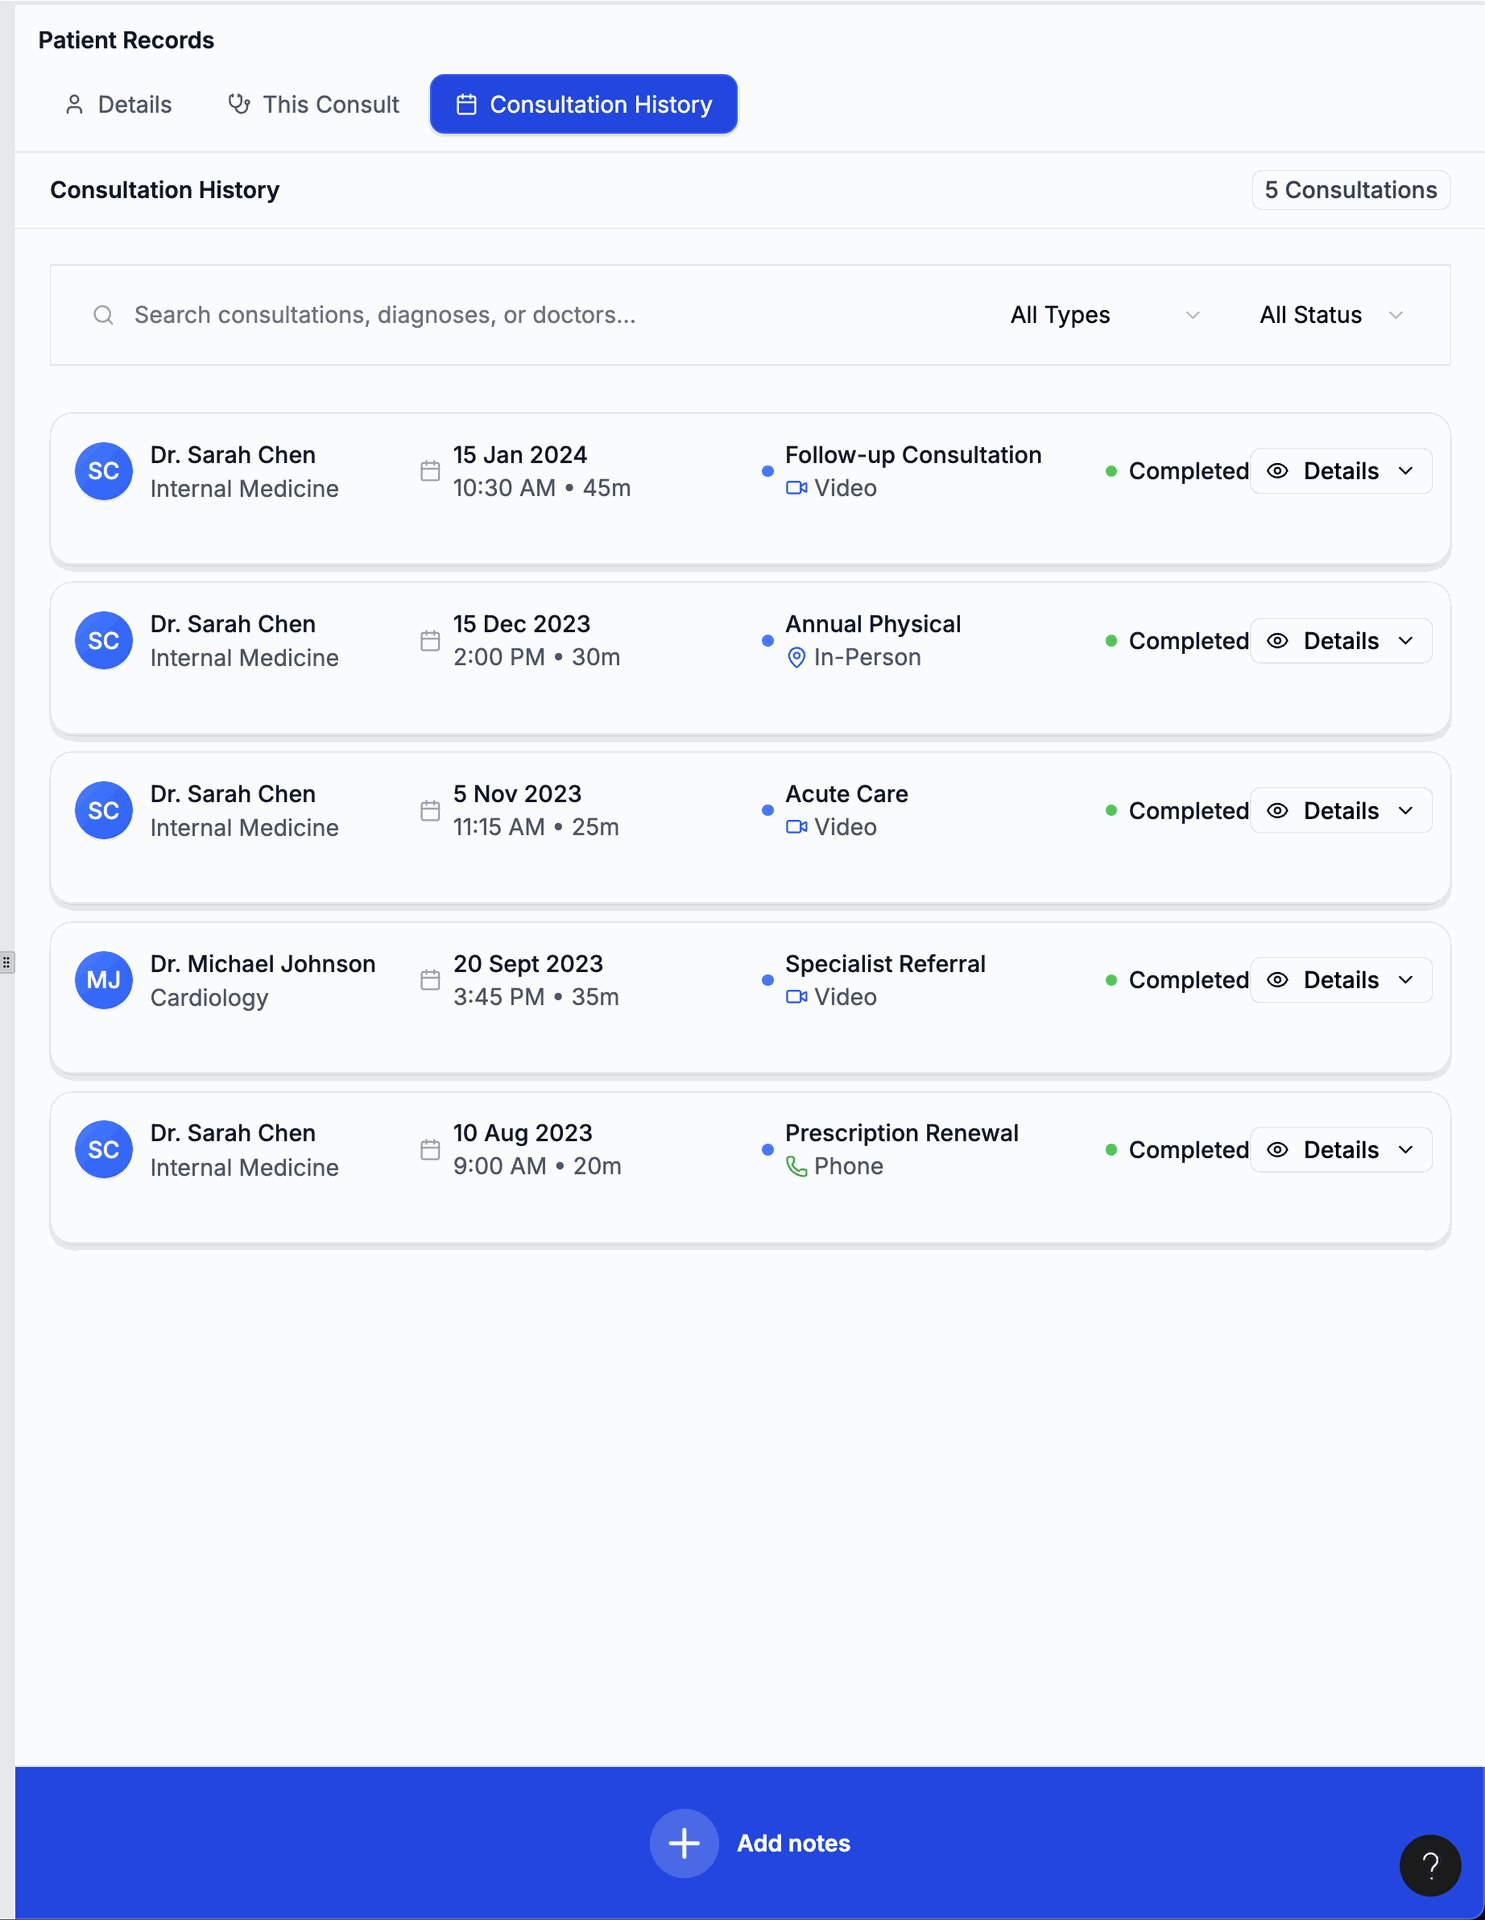This screenshot has width=1485, height=1920.
Task: Click the calendar icon next to 15 Jan 2024
Action: pos(430,471)
